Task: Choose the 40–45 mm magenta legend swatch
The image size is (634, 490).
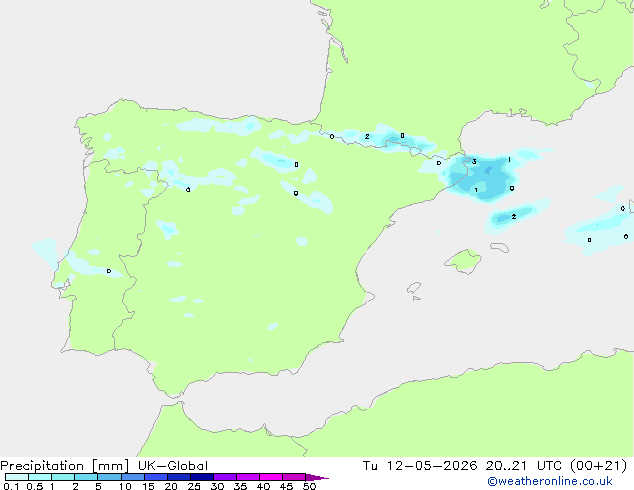Action: pyautogui.click(x=271, y=477)
